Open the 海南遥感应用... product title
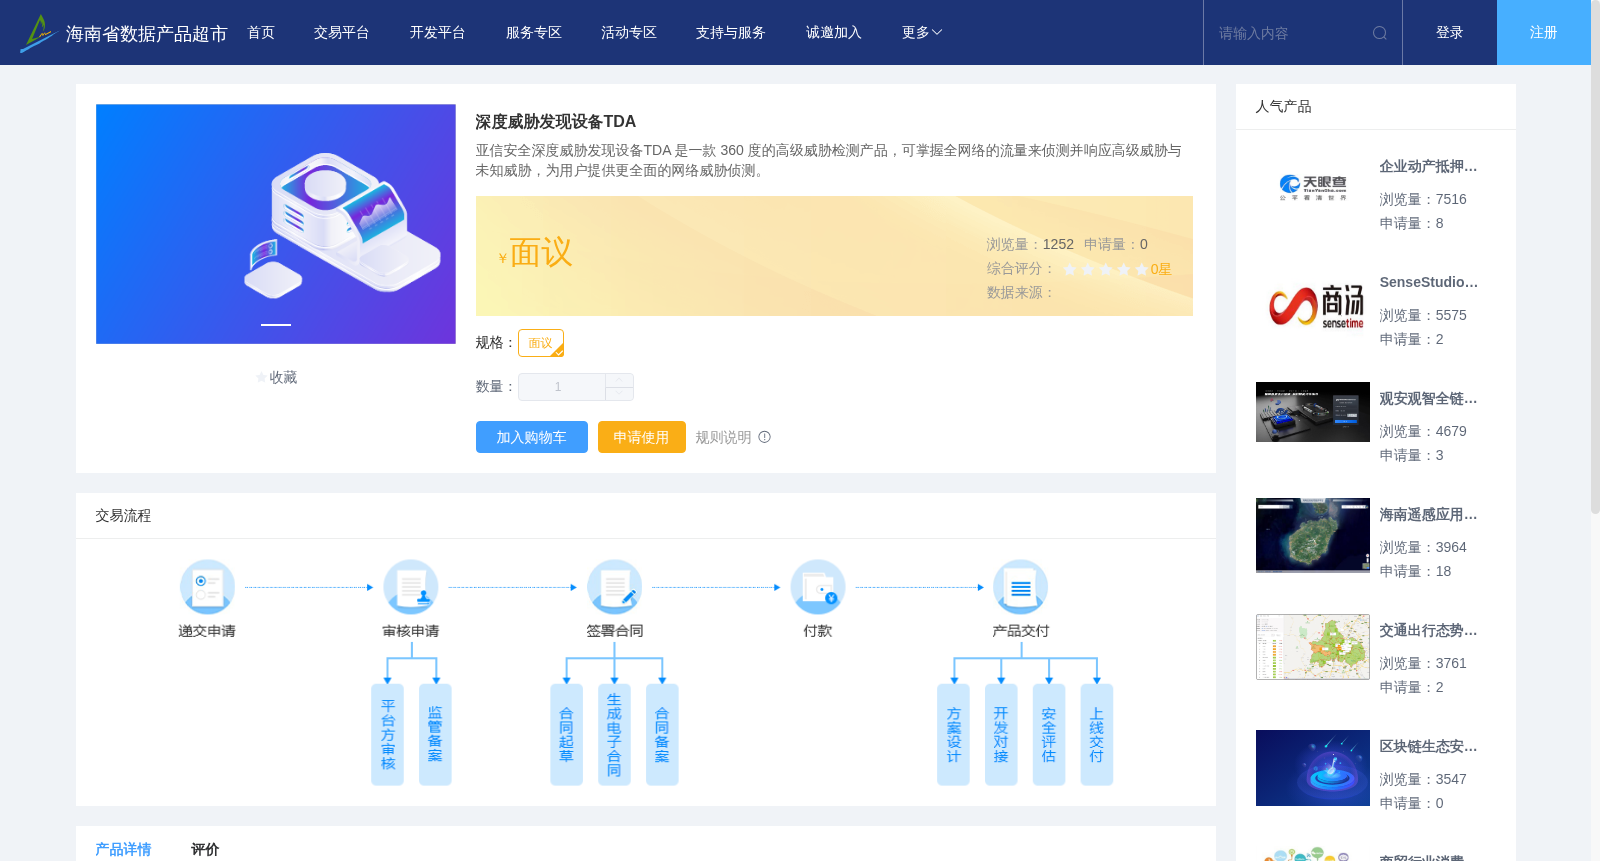This screenshot has height=861, width=1600. [x=1428, y=515]
